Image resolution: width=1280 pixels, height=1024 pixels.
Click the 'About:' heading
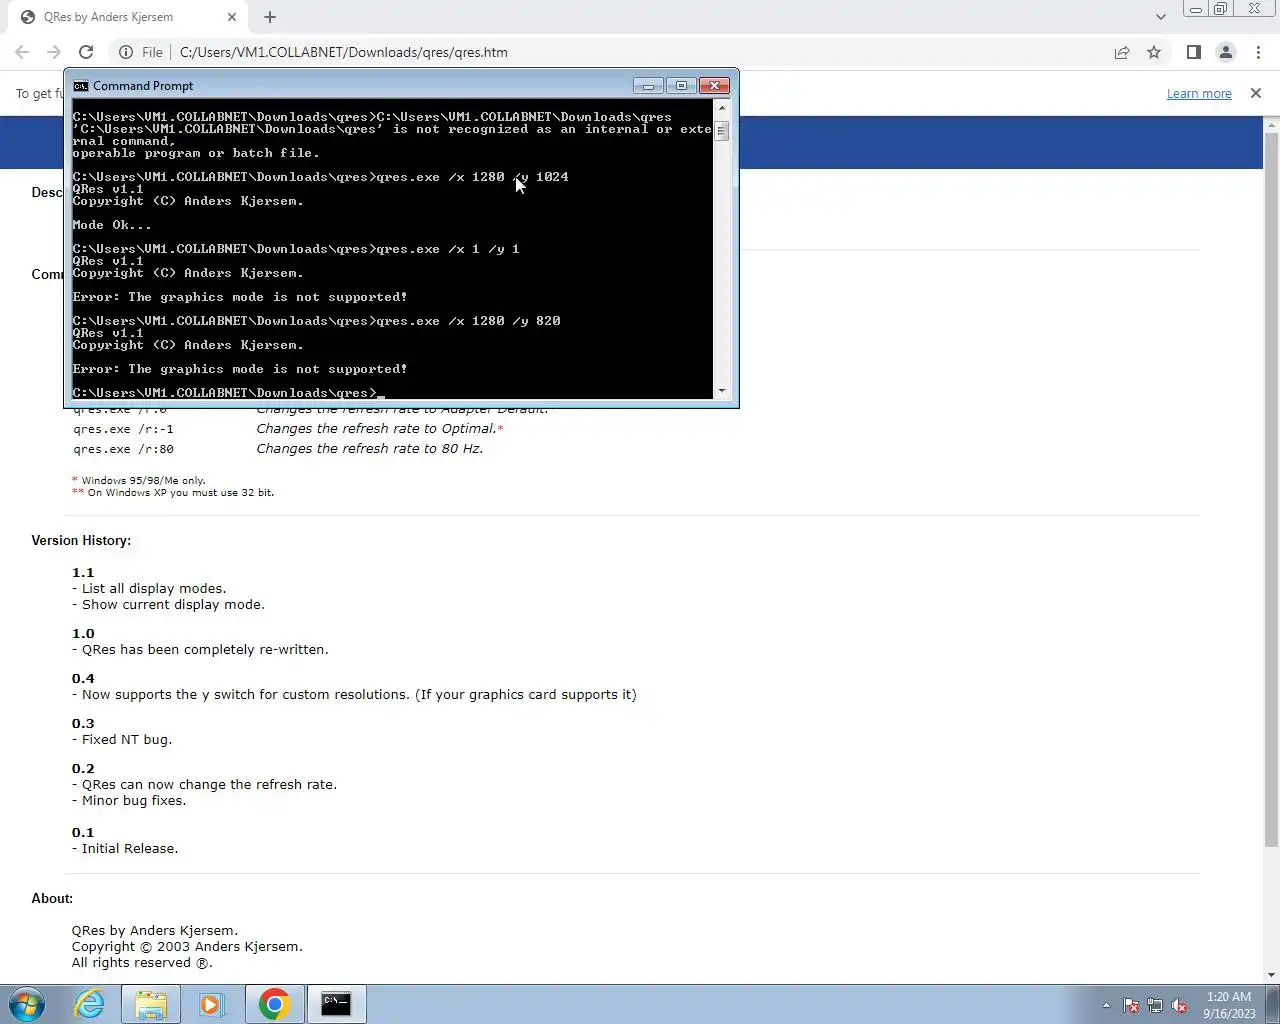pyautogui.click(x=52, y=898)
